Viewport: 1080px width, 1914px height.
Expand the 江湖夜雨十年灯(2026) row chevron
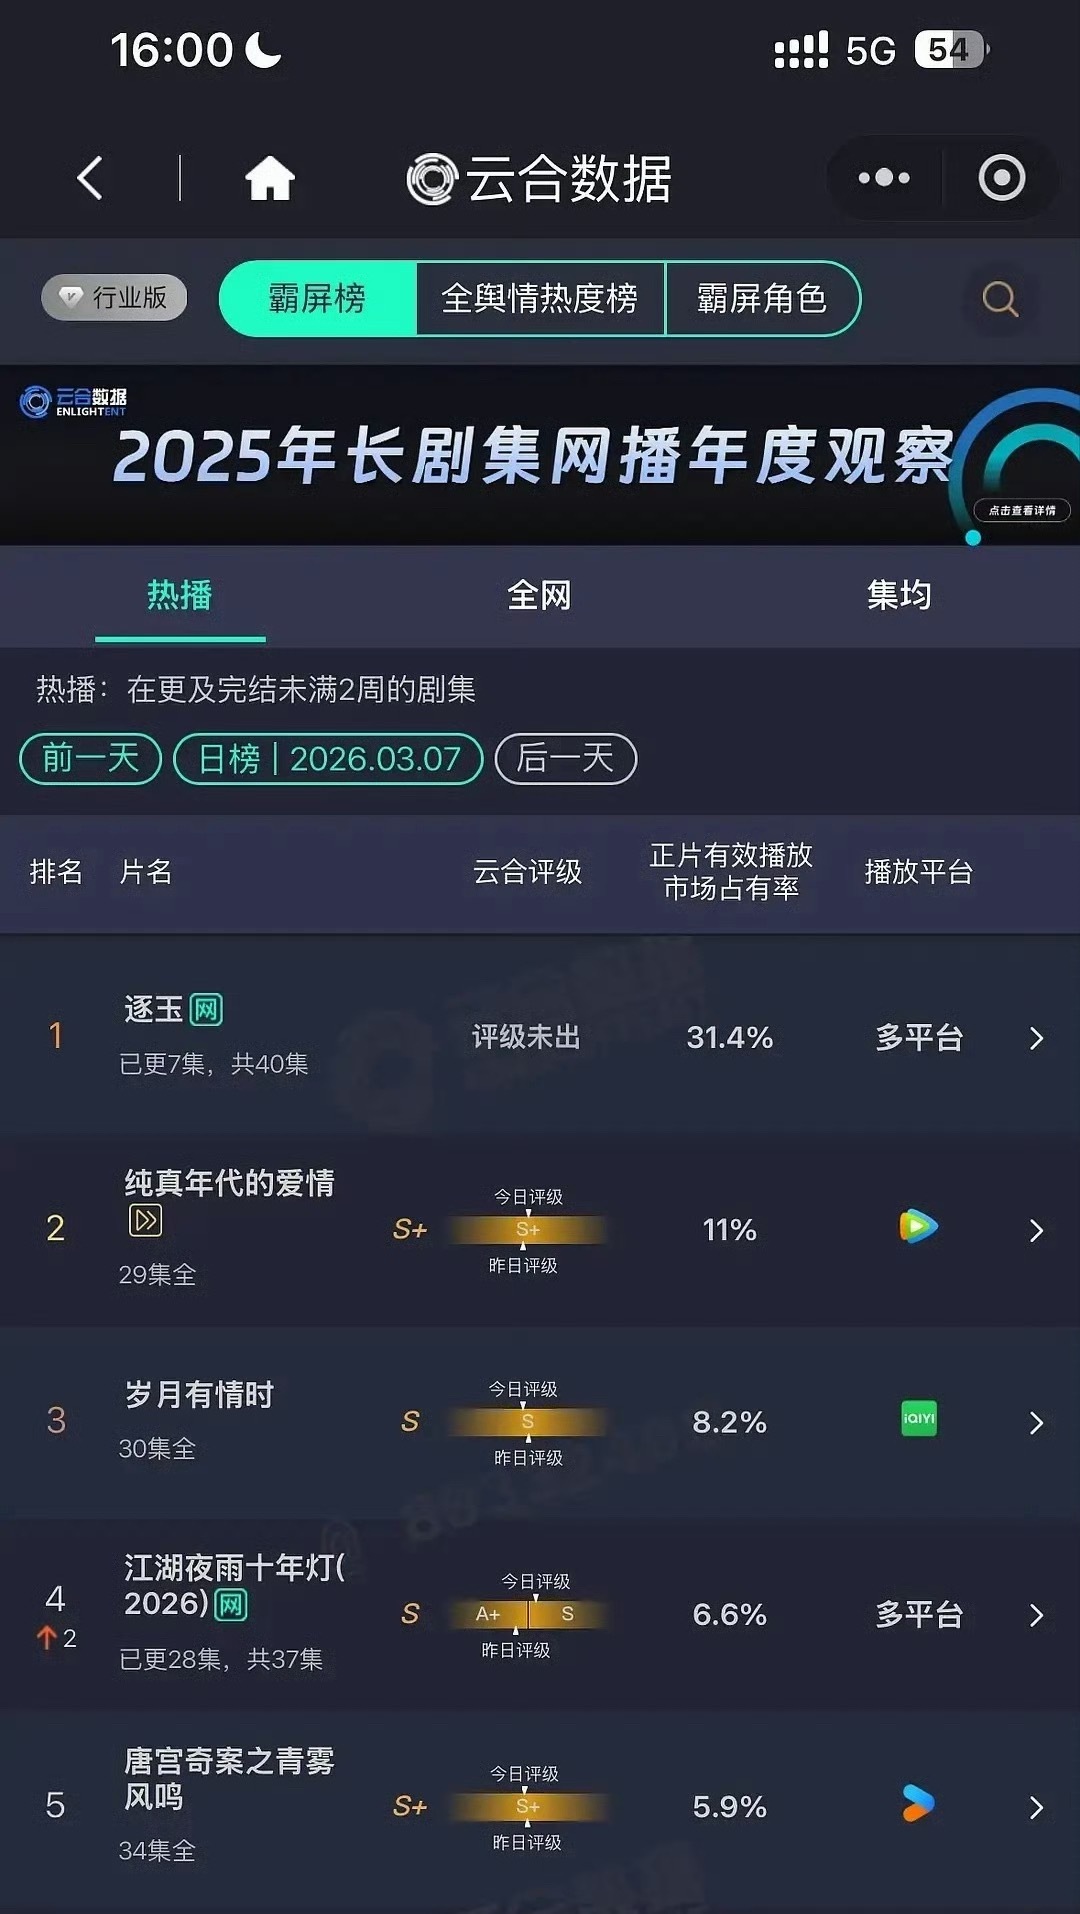pos(1036,1614)
